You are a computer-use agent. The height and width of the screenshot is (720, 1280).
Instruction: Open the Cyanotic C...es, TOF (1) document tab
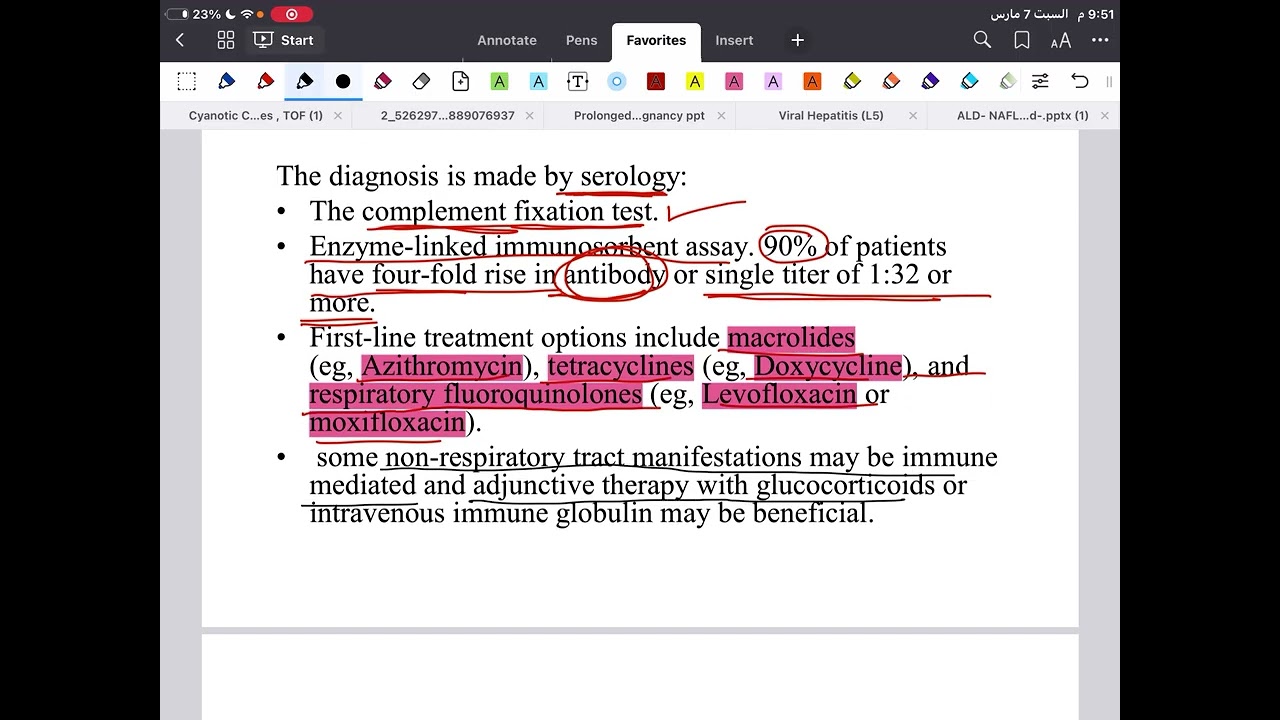click(x=256, y=115)
